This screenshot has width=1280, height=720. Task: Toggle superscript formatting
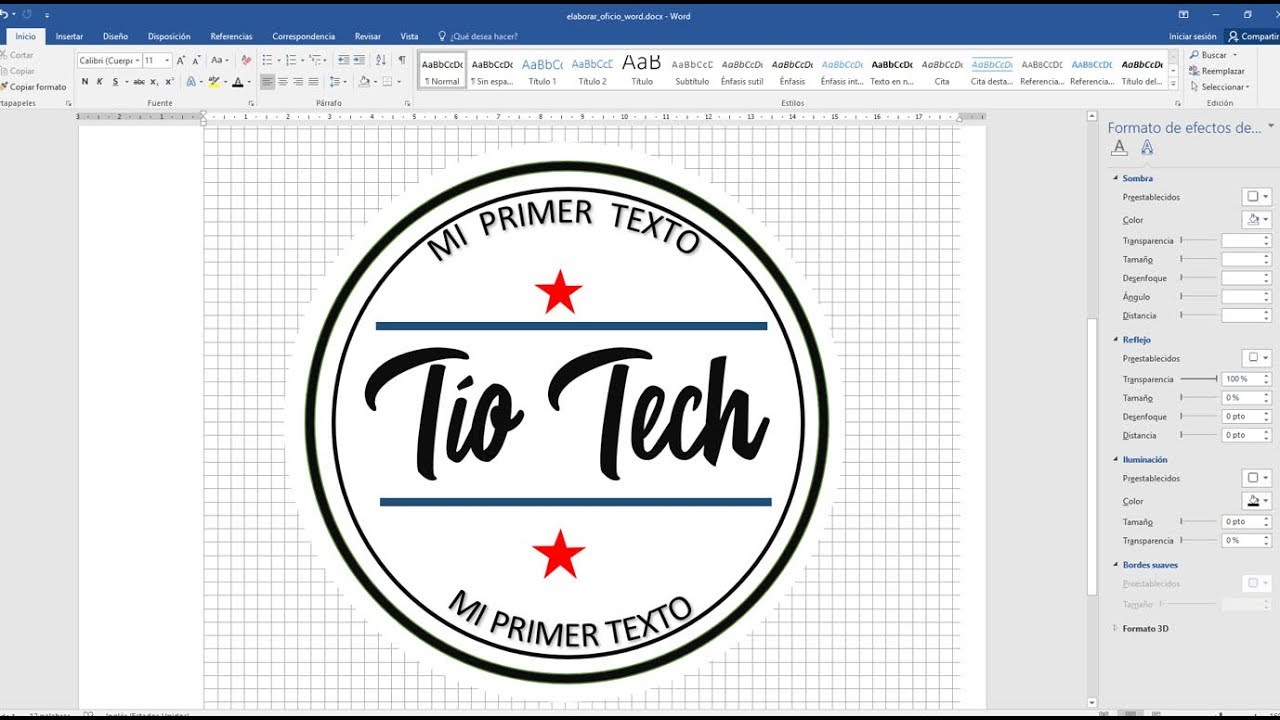click(169, 82)
